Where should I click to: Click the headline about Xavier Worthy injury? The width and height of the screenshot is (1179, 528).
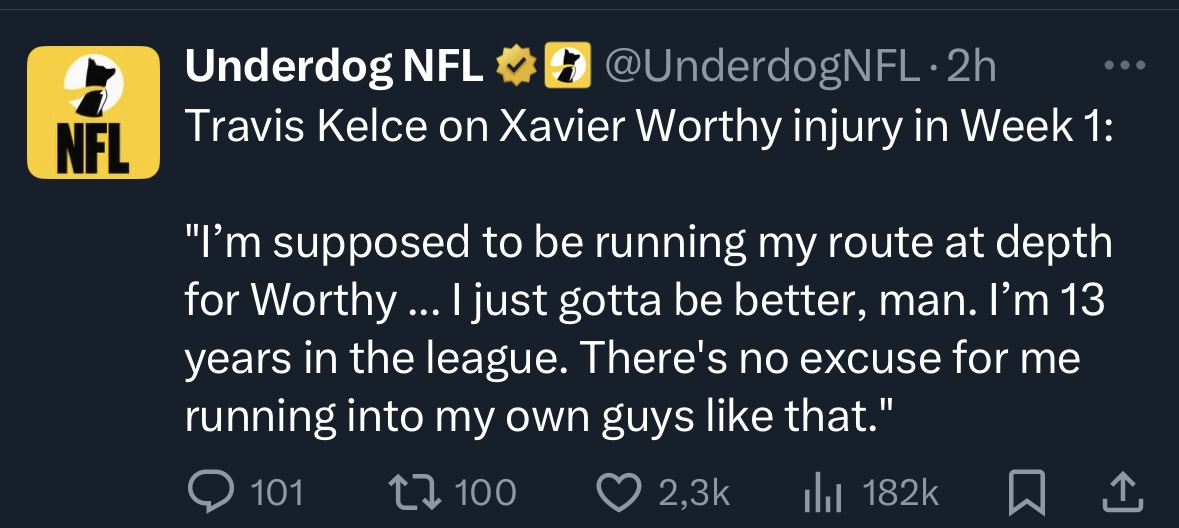pos(647,129)
